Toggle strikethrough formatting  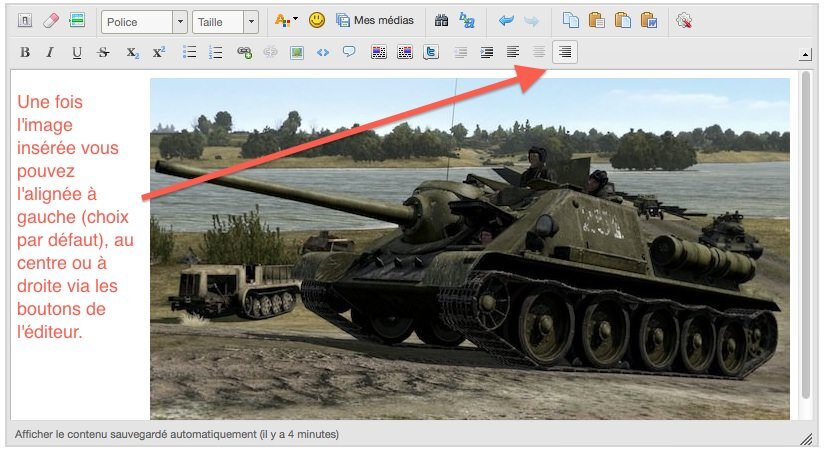coord(103,52)
